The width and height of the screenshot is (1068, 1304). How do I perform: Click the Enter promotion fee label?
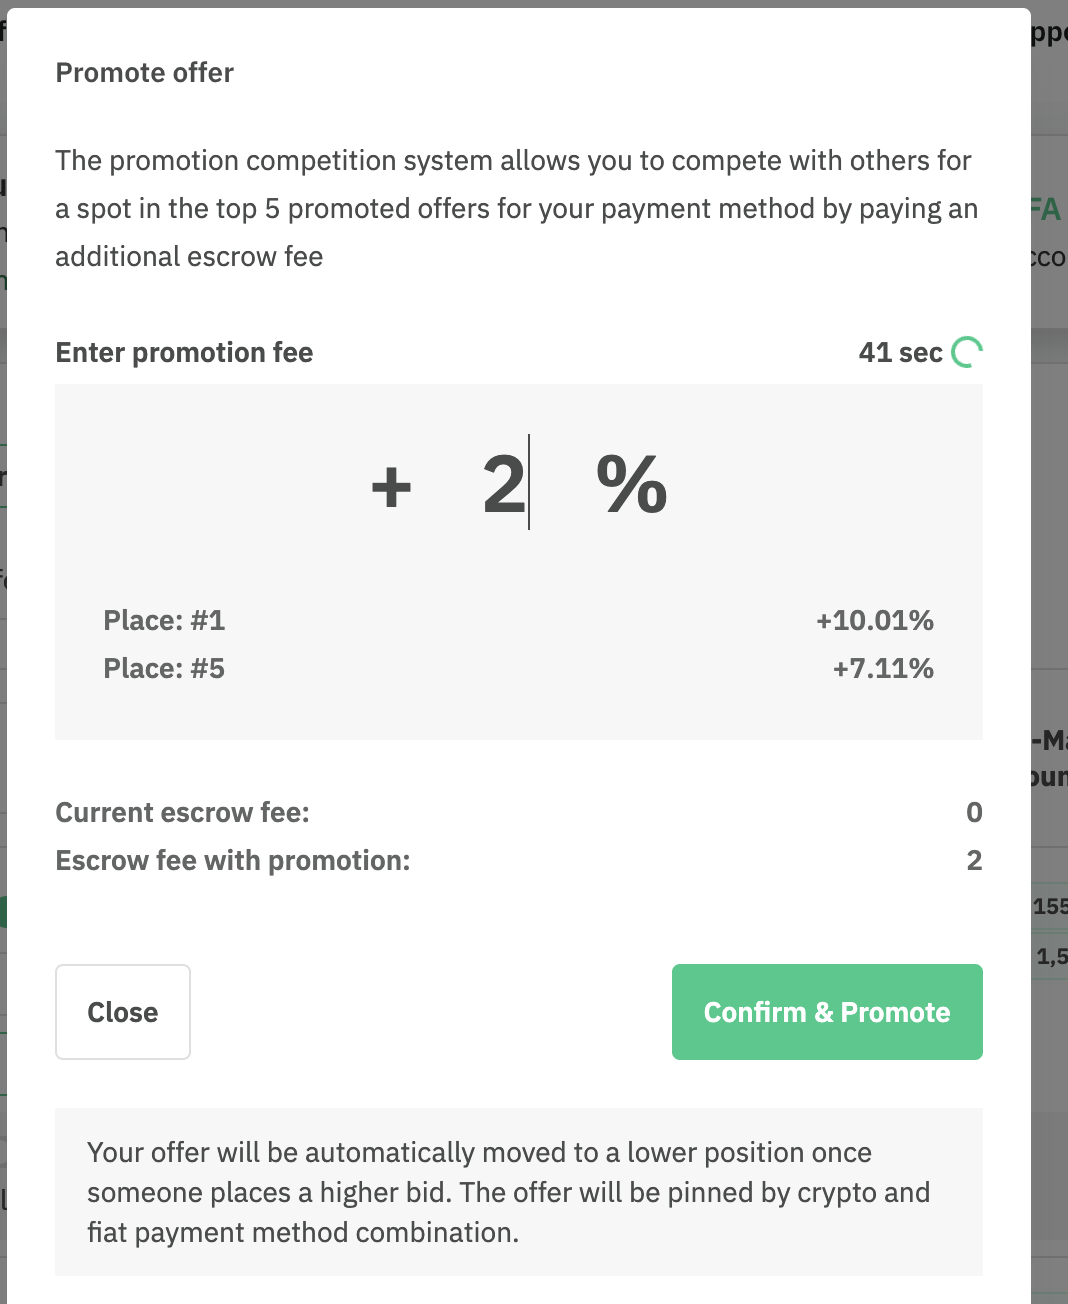coord(184,352)
